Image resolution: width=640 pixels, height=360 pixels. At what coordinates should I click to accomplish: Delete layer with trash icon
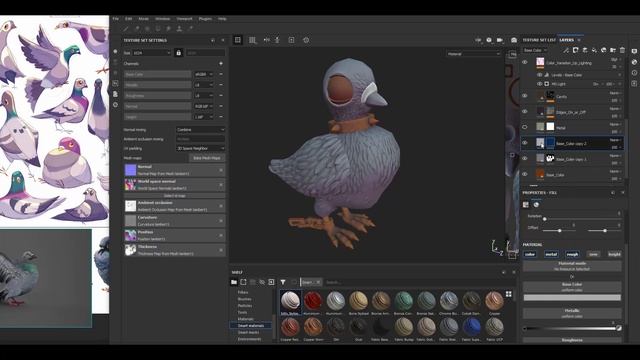point(622,50)
